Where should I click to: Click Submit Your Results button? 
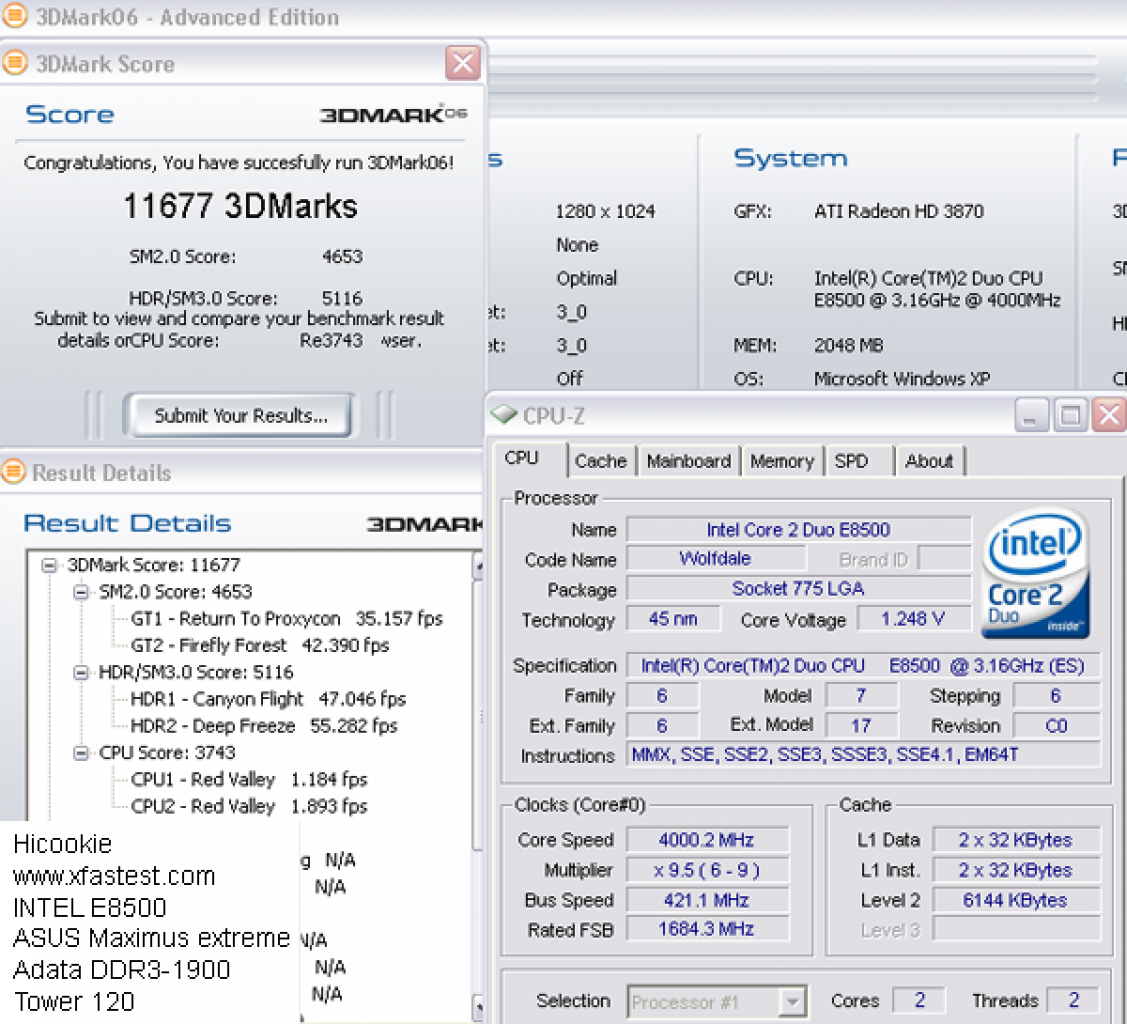241,415
